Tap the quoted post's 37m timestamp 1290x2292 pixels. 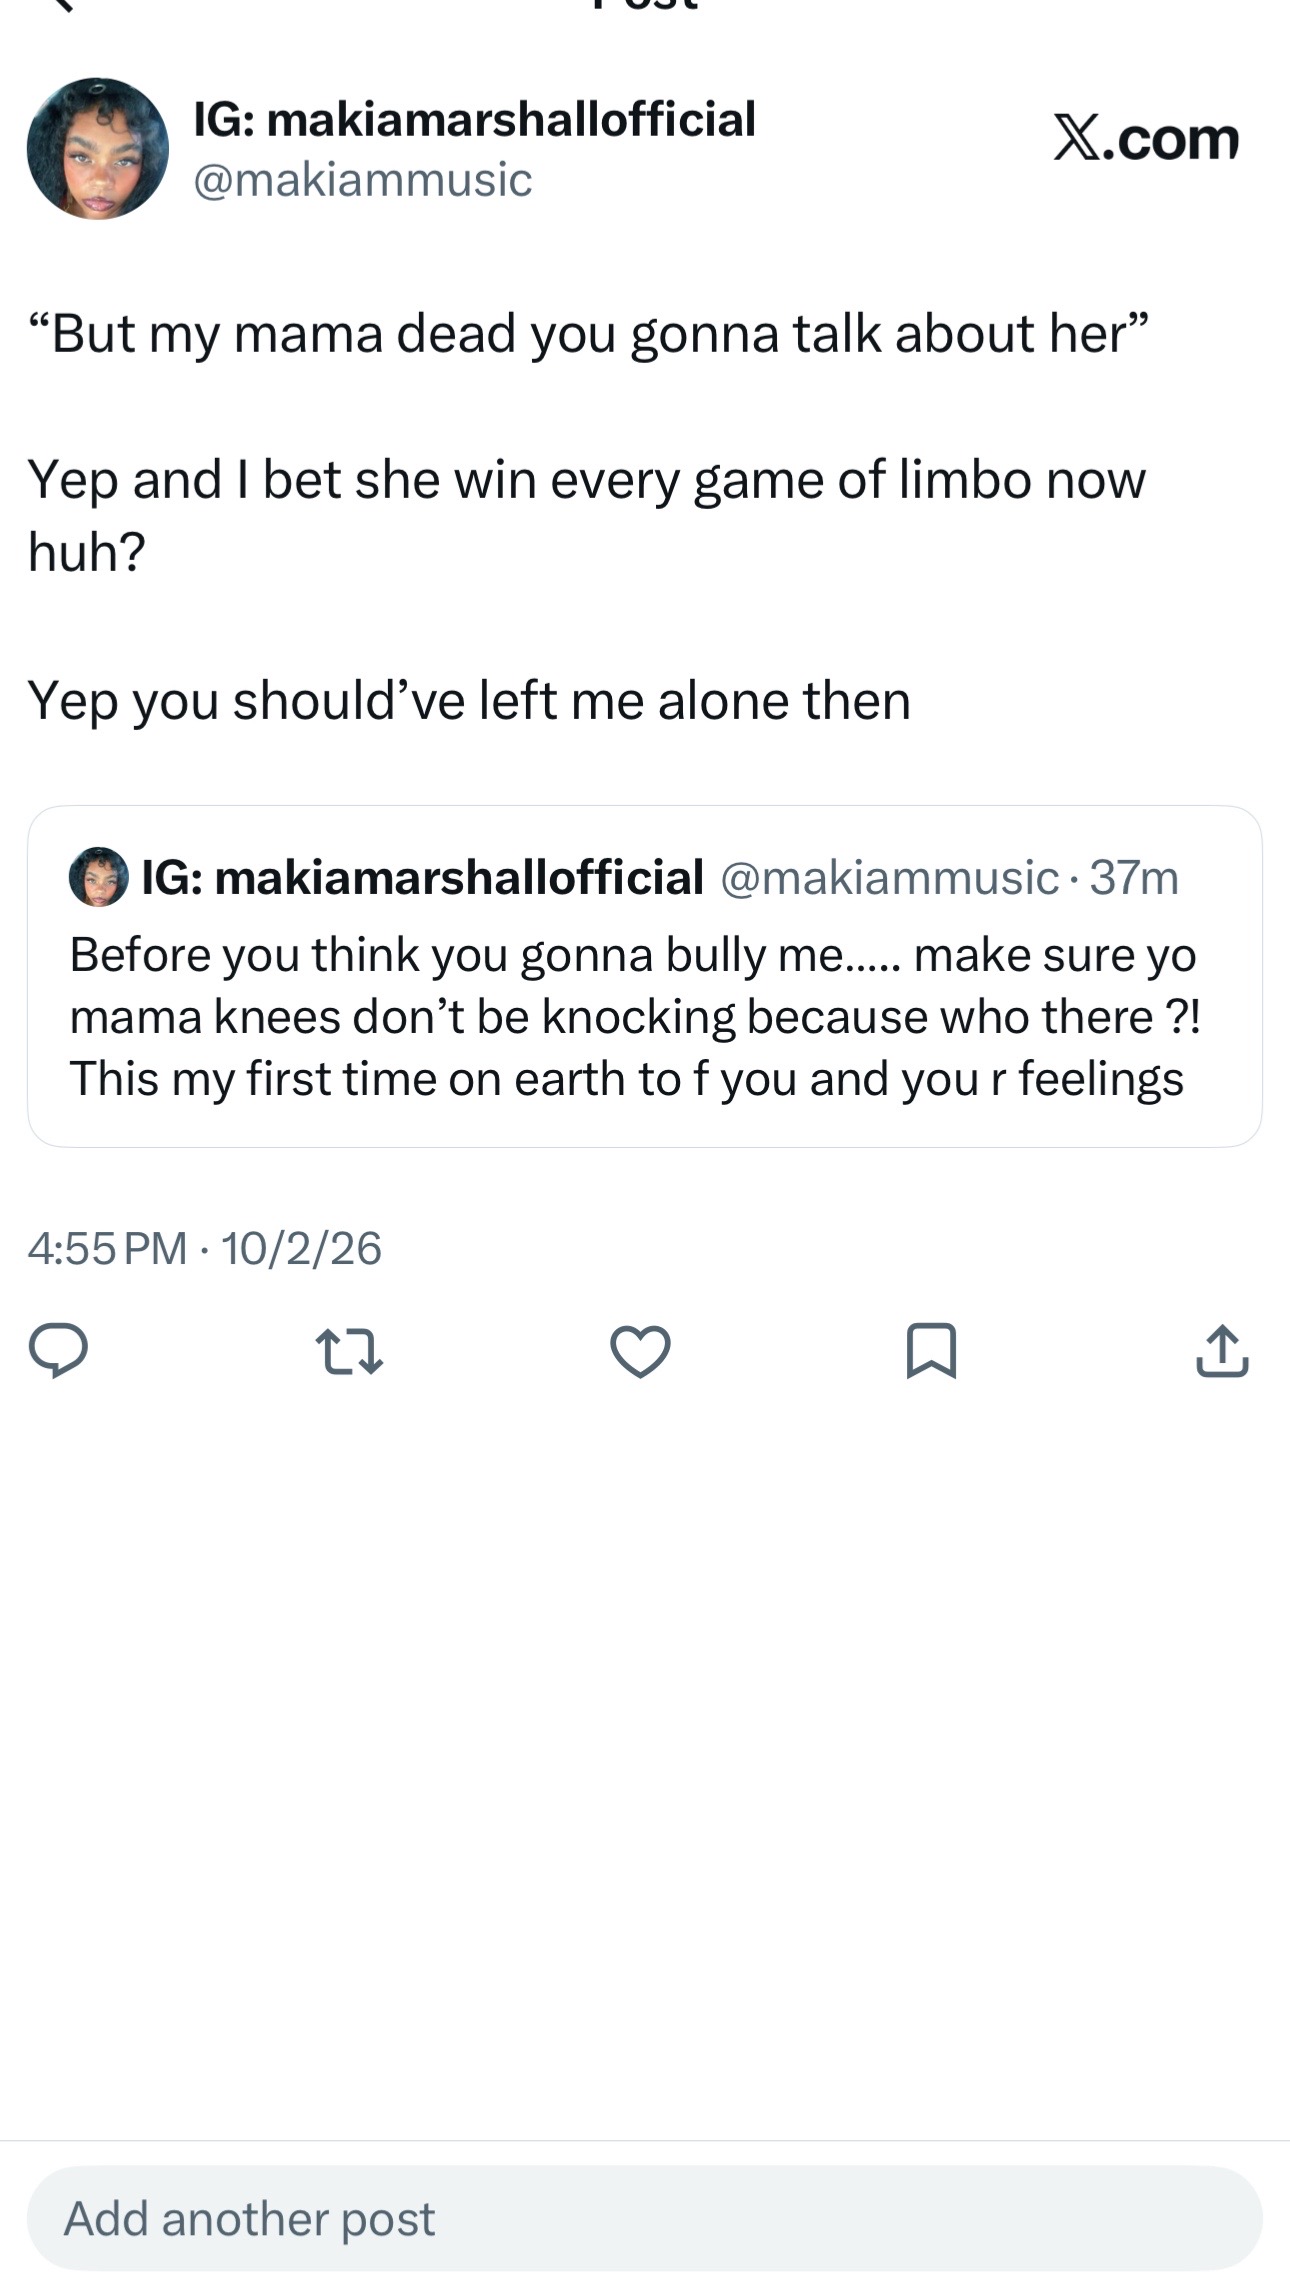click(1134, 878)
